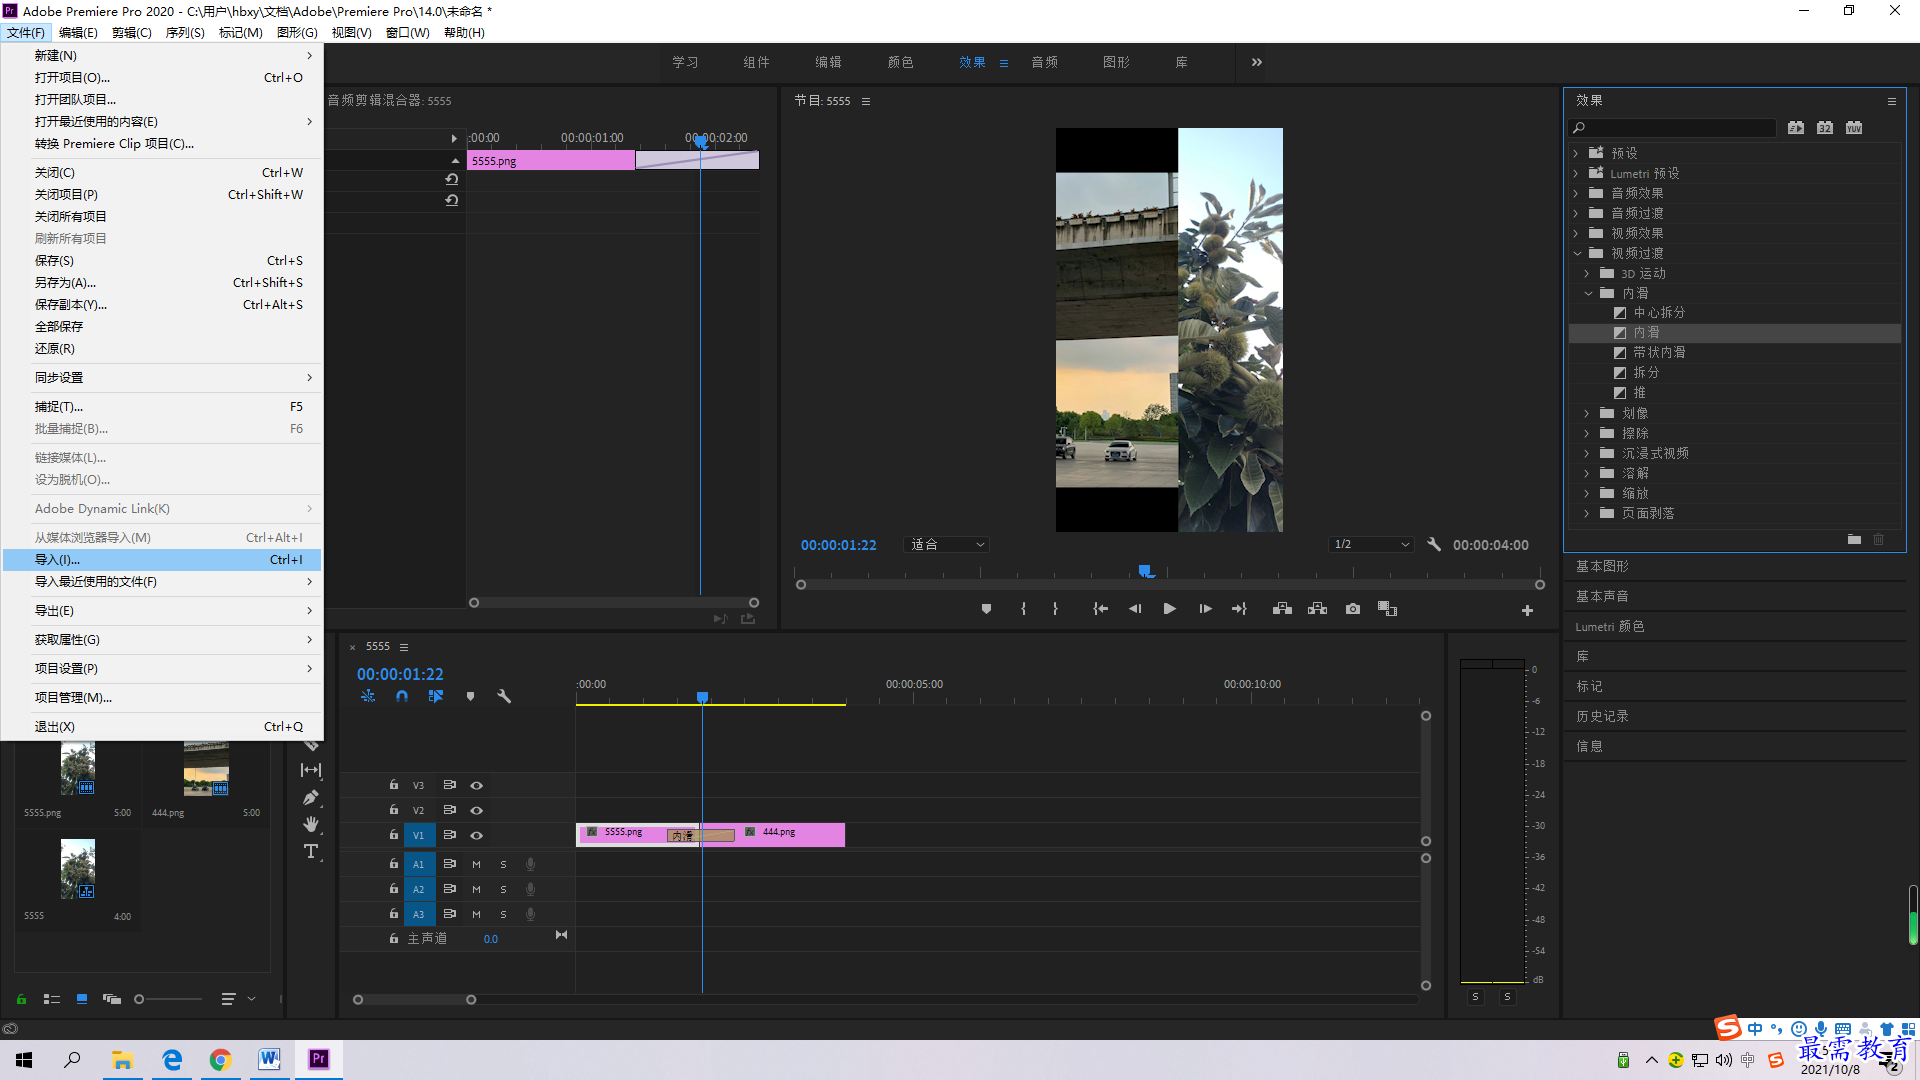The image size is (1920, 1080).
Task: Toggle V1 track output eye
Action: click(x=477, y=835)
